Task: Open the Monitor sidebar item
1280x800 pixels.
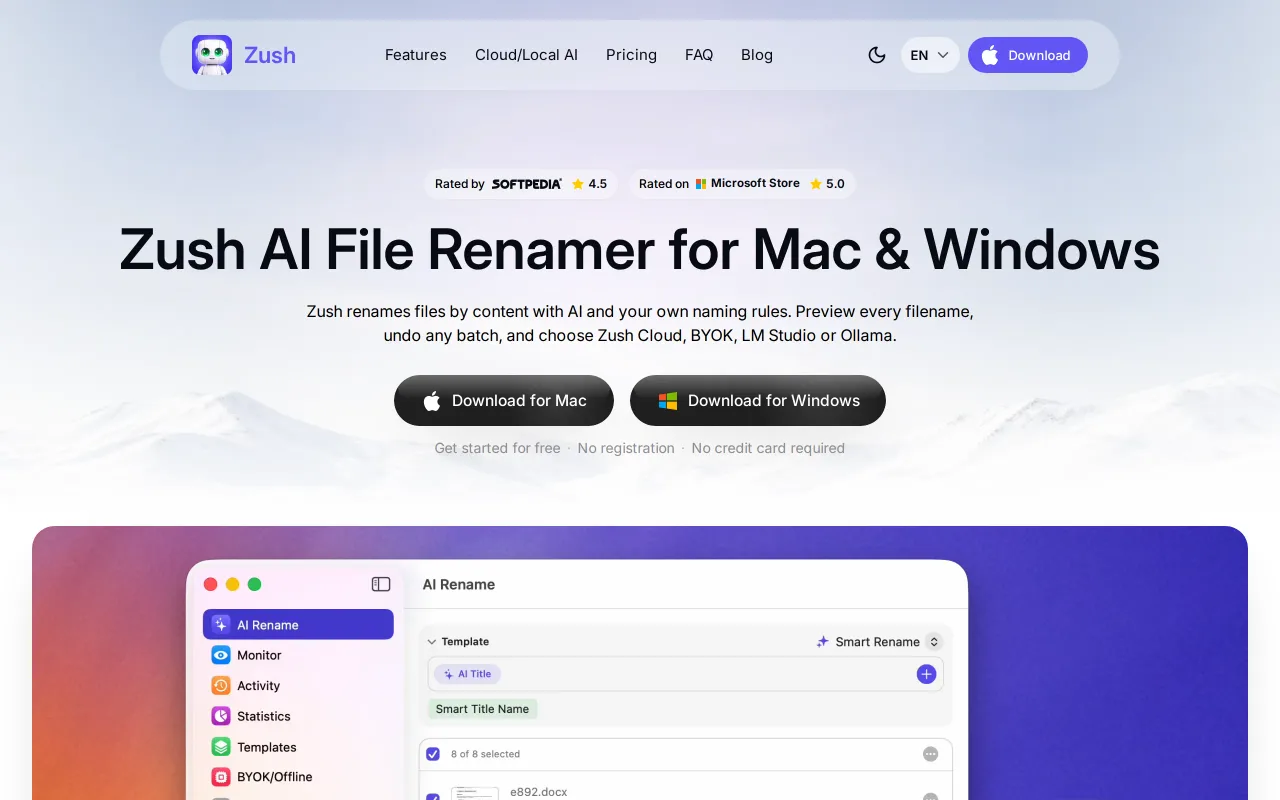Action: pyautogui.click(x=298, y=655)
